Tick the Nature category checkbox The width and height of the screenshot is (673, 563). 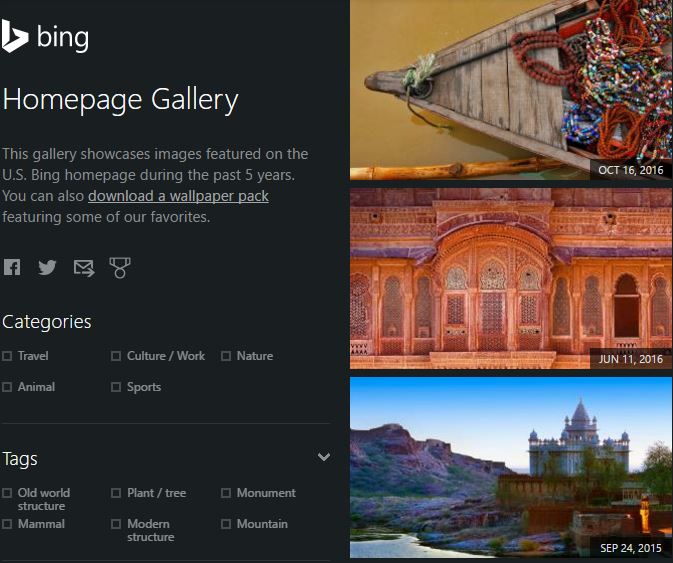(x=226, y=356)
